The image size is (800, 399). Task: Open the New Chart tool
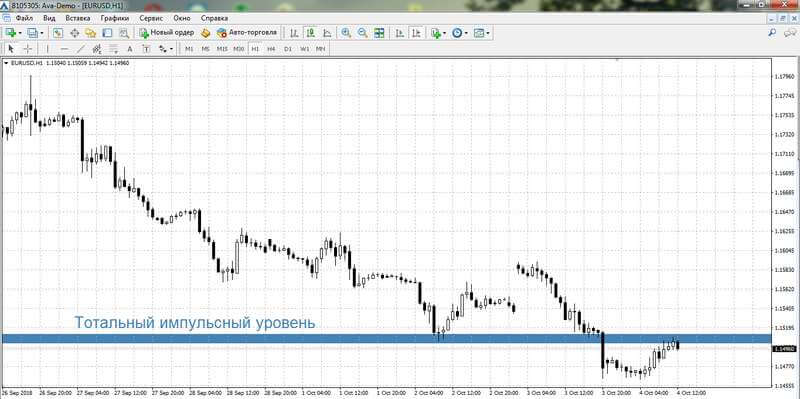click(x=10, y=33)
